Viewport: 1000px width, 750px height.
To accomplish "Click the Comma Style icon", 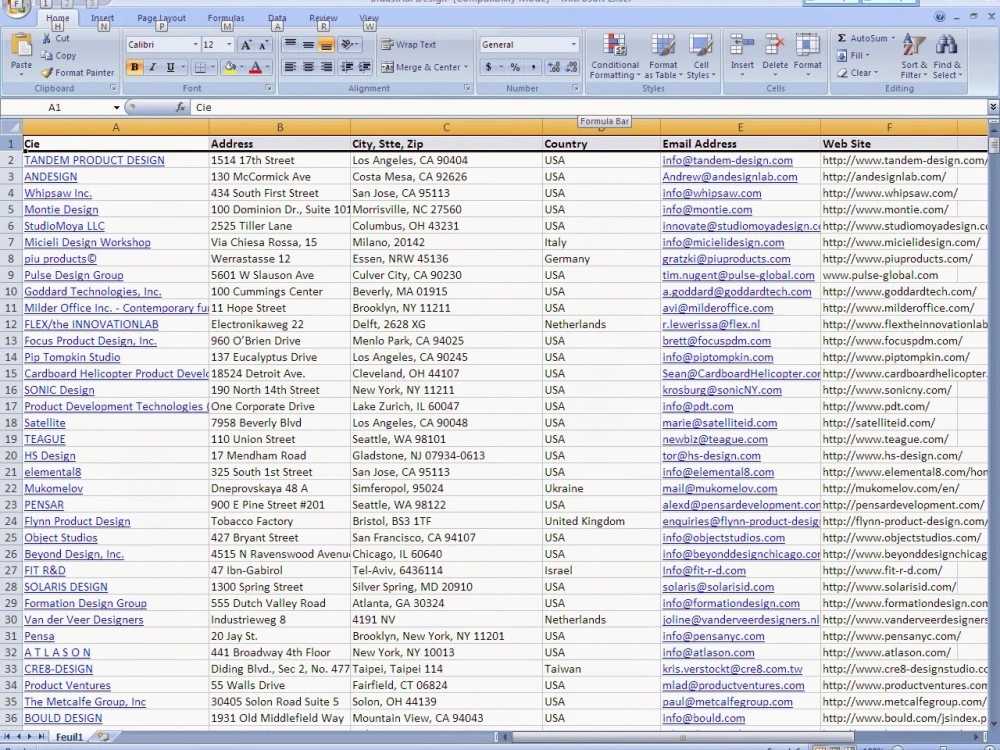I will 533,67.
